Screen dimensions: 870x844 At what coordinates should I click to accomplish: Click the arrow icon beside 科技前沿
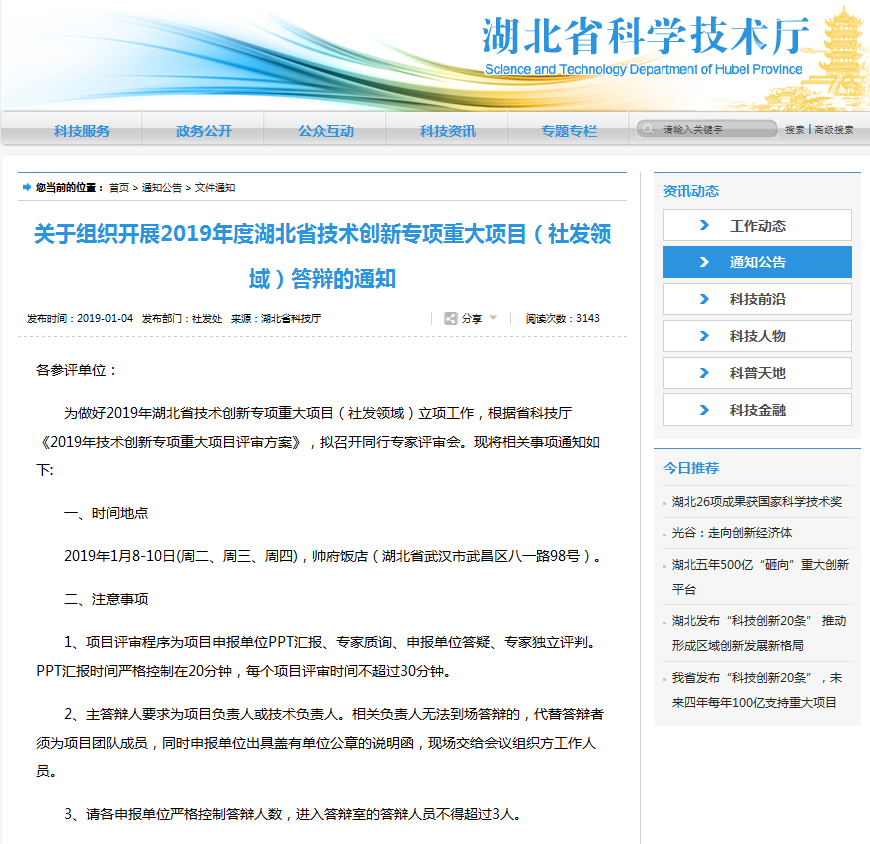tap(704, 299)
